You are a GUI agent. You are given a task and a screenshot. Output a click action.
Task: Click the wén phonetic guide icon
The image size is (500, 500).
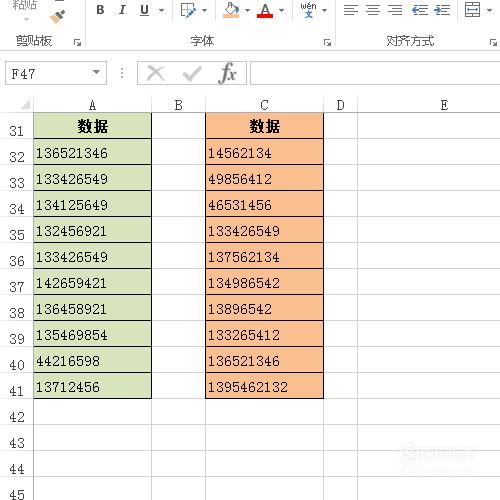308,10
